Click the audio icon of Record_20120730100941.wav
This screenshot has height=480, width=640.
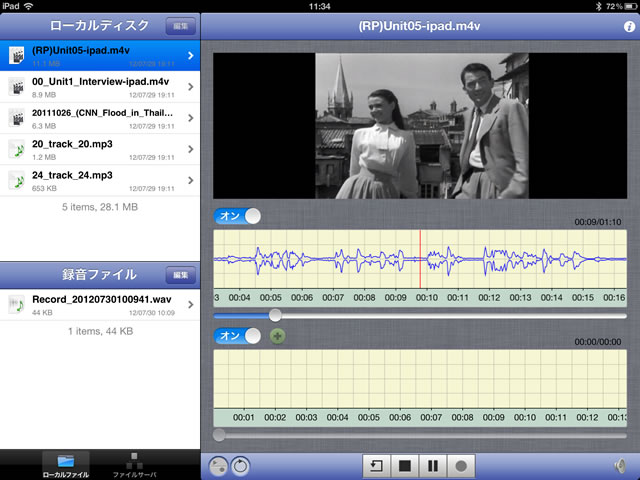pos(16,305)
